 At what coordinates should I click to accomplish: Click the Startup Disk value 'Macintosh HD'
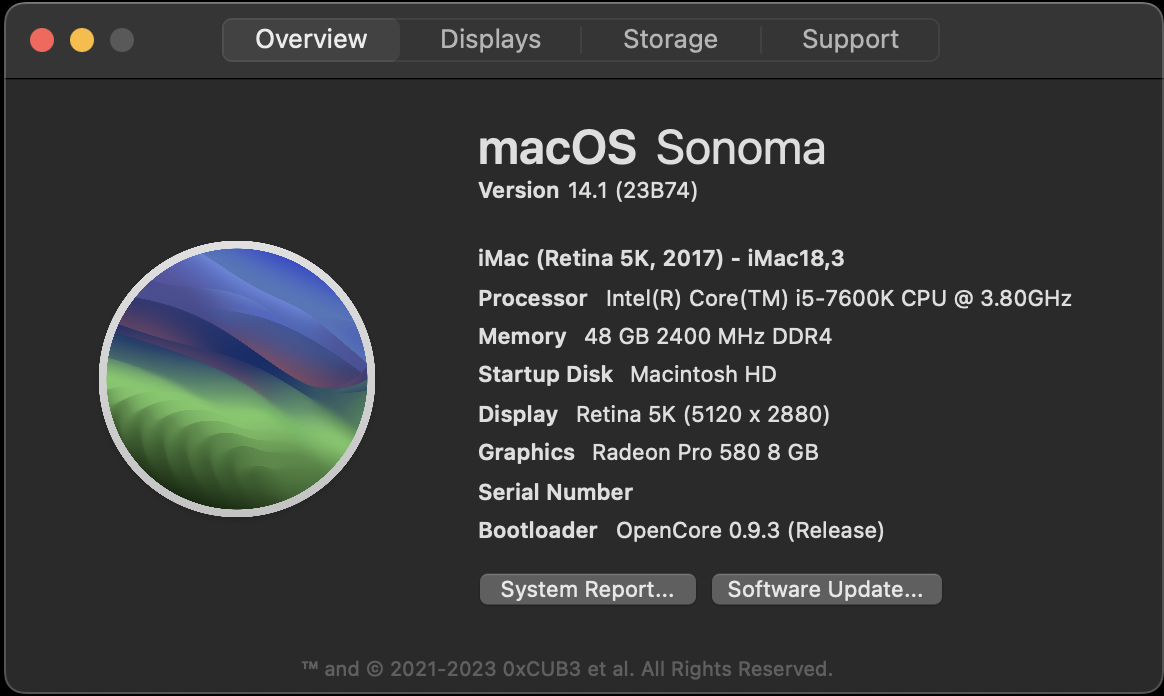tap(703, 375)
